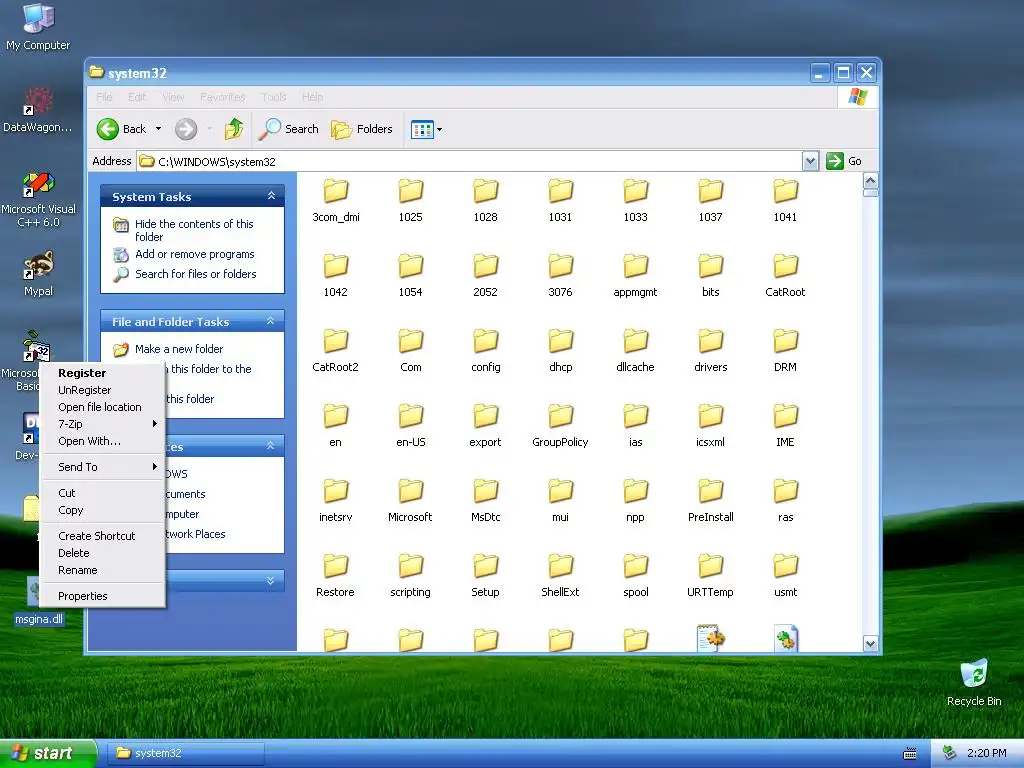The width and height of the screenshot is (1024, 768).
Task: Click the Go button
Action: click(844, 161)
